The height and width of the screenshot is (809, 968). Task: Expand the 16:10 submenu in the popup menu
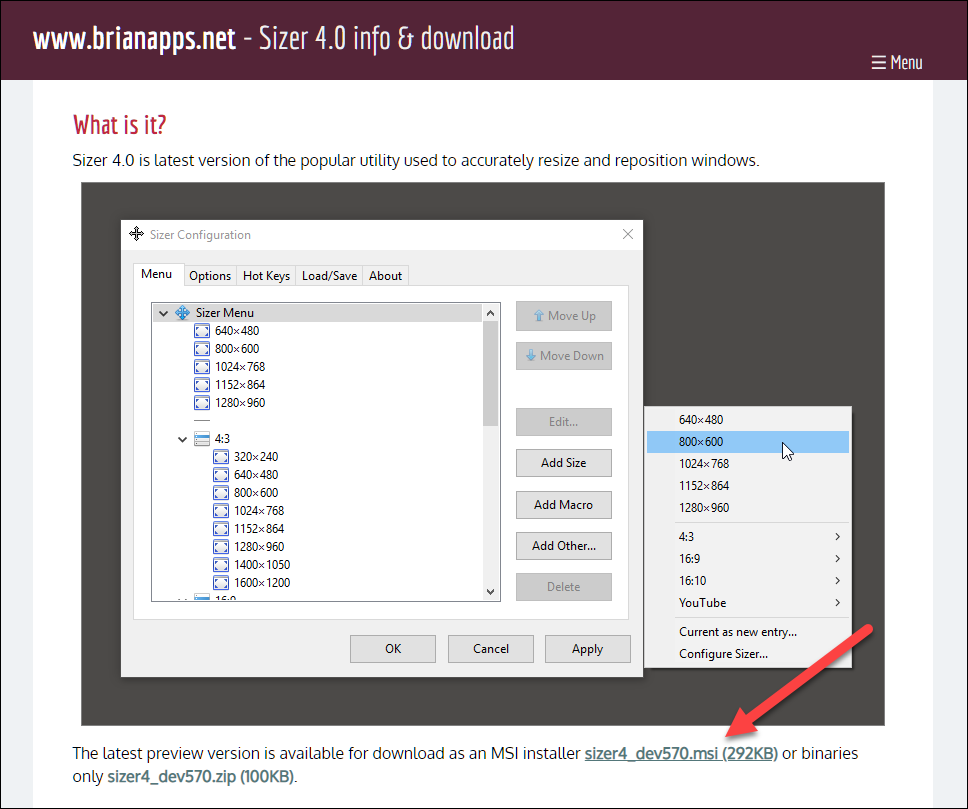tap(837, 581)
